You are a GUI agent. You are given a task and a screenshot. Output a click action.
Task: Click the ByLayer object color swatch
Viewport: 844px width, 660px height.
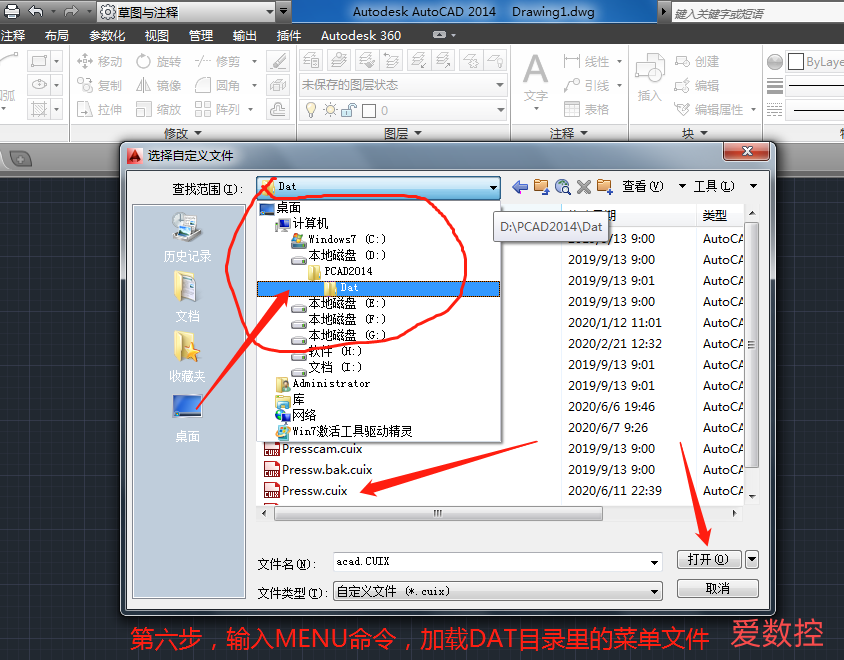796,61
